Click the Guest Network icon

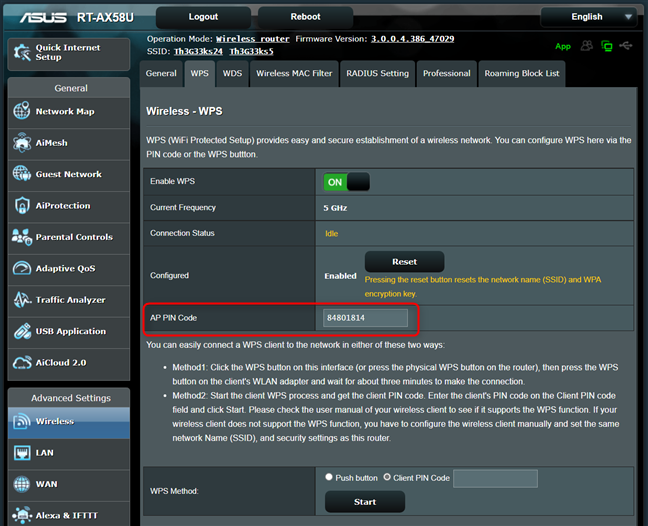tap(21, 174)
